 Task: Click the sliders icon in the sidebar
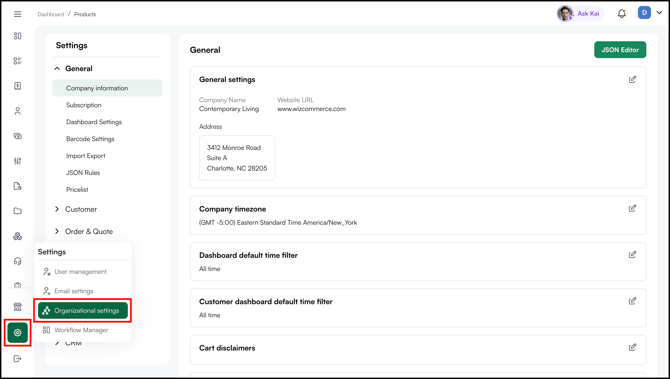point(18,161)
